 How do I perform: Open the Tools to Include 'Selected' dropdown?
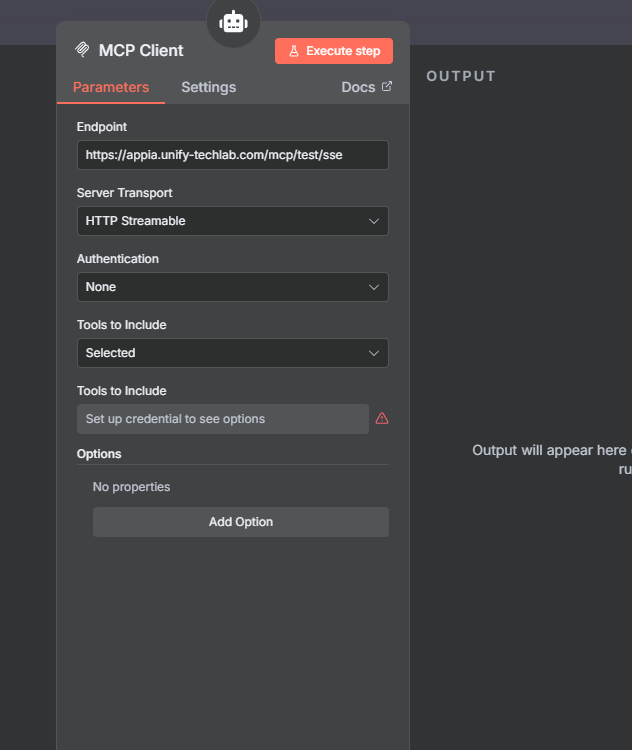pyautogui.click(x=232, y=353)
